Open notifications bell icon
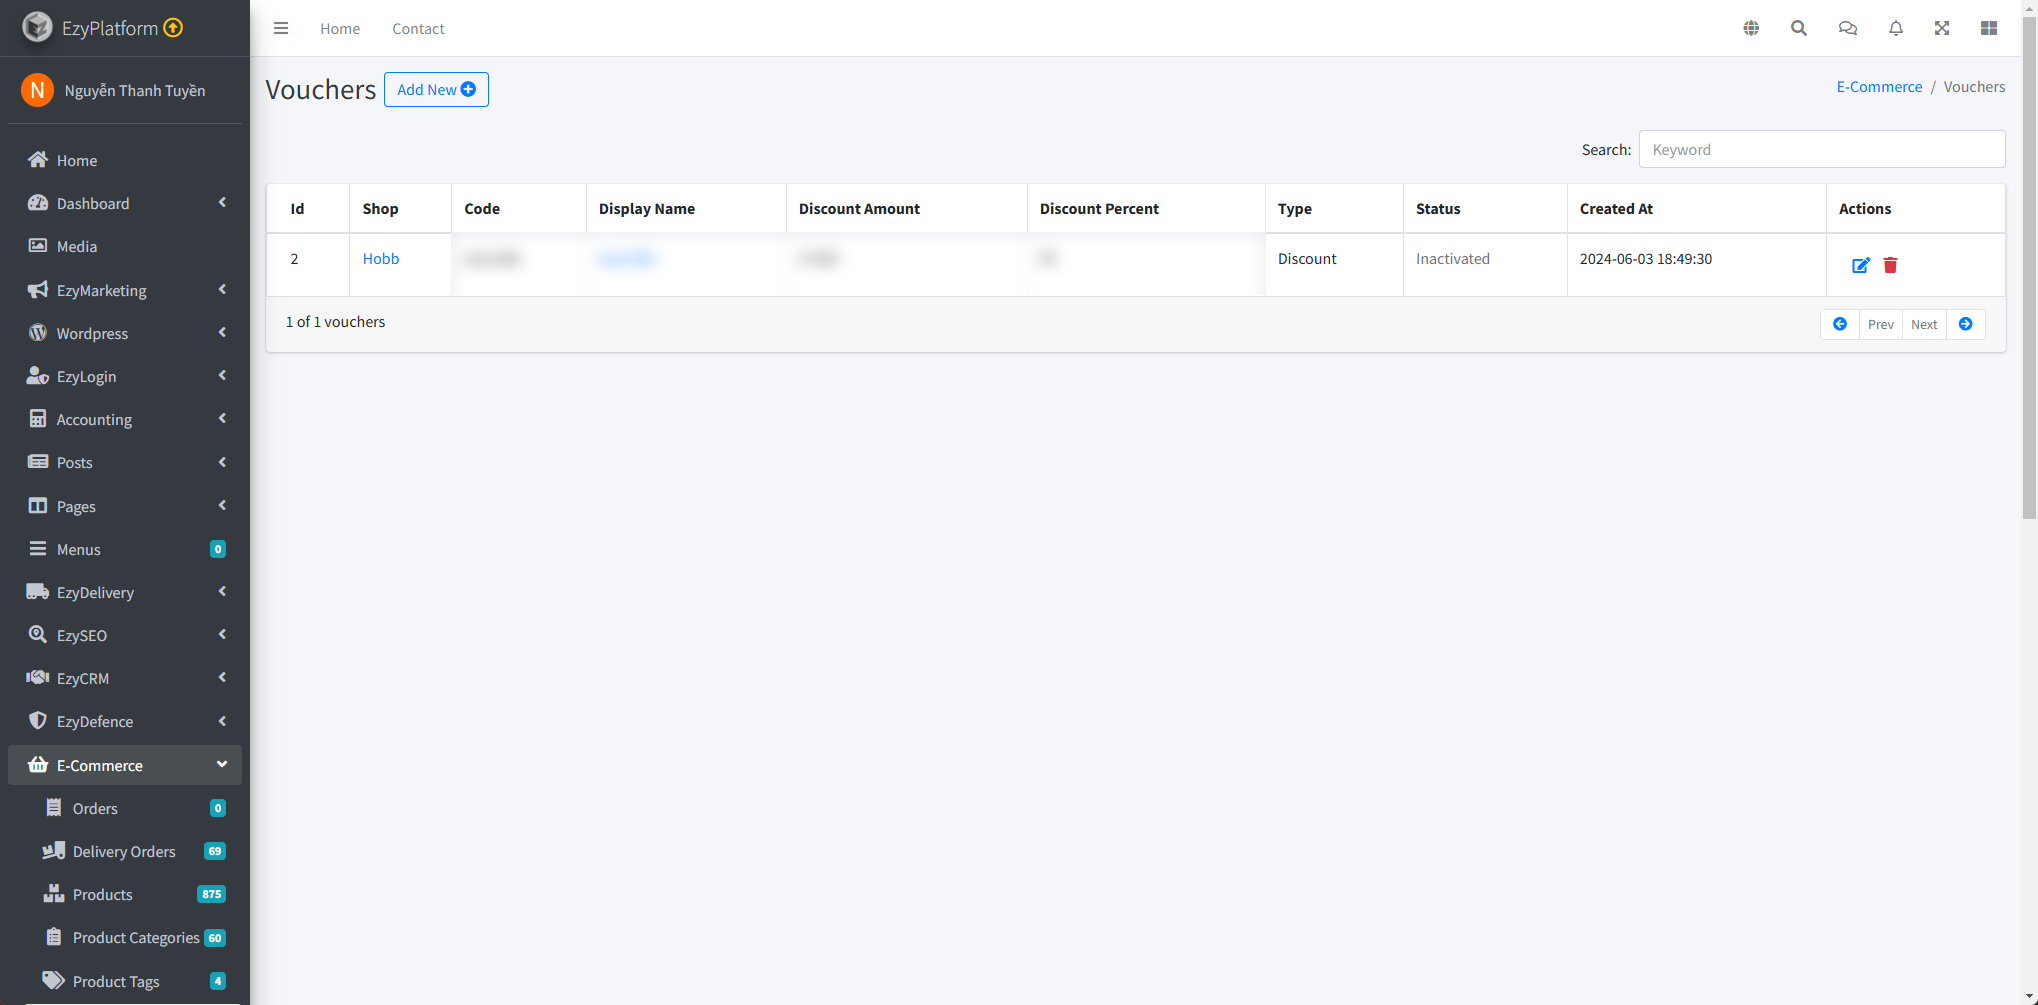The width and height of the screenshot is (2038, 1005). [1895, 28]
